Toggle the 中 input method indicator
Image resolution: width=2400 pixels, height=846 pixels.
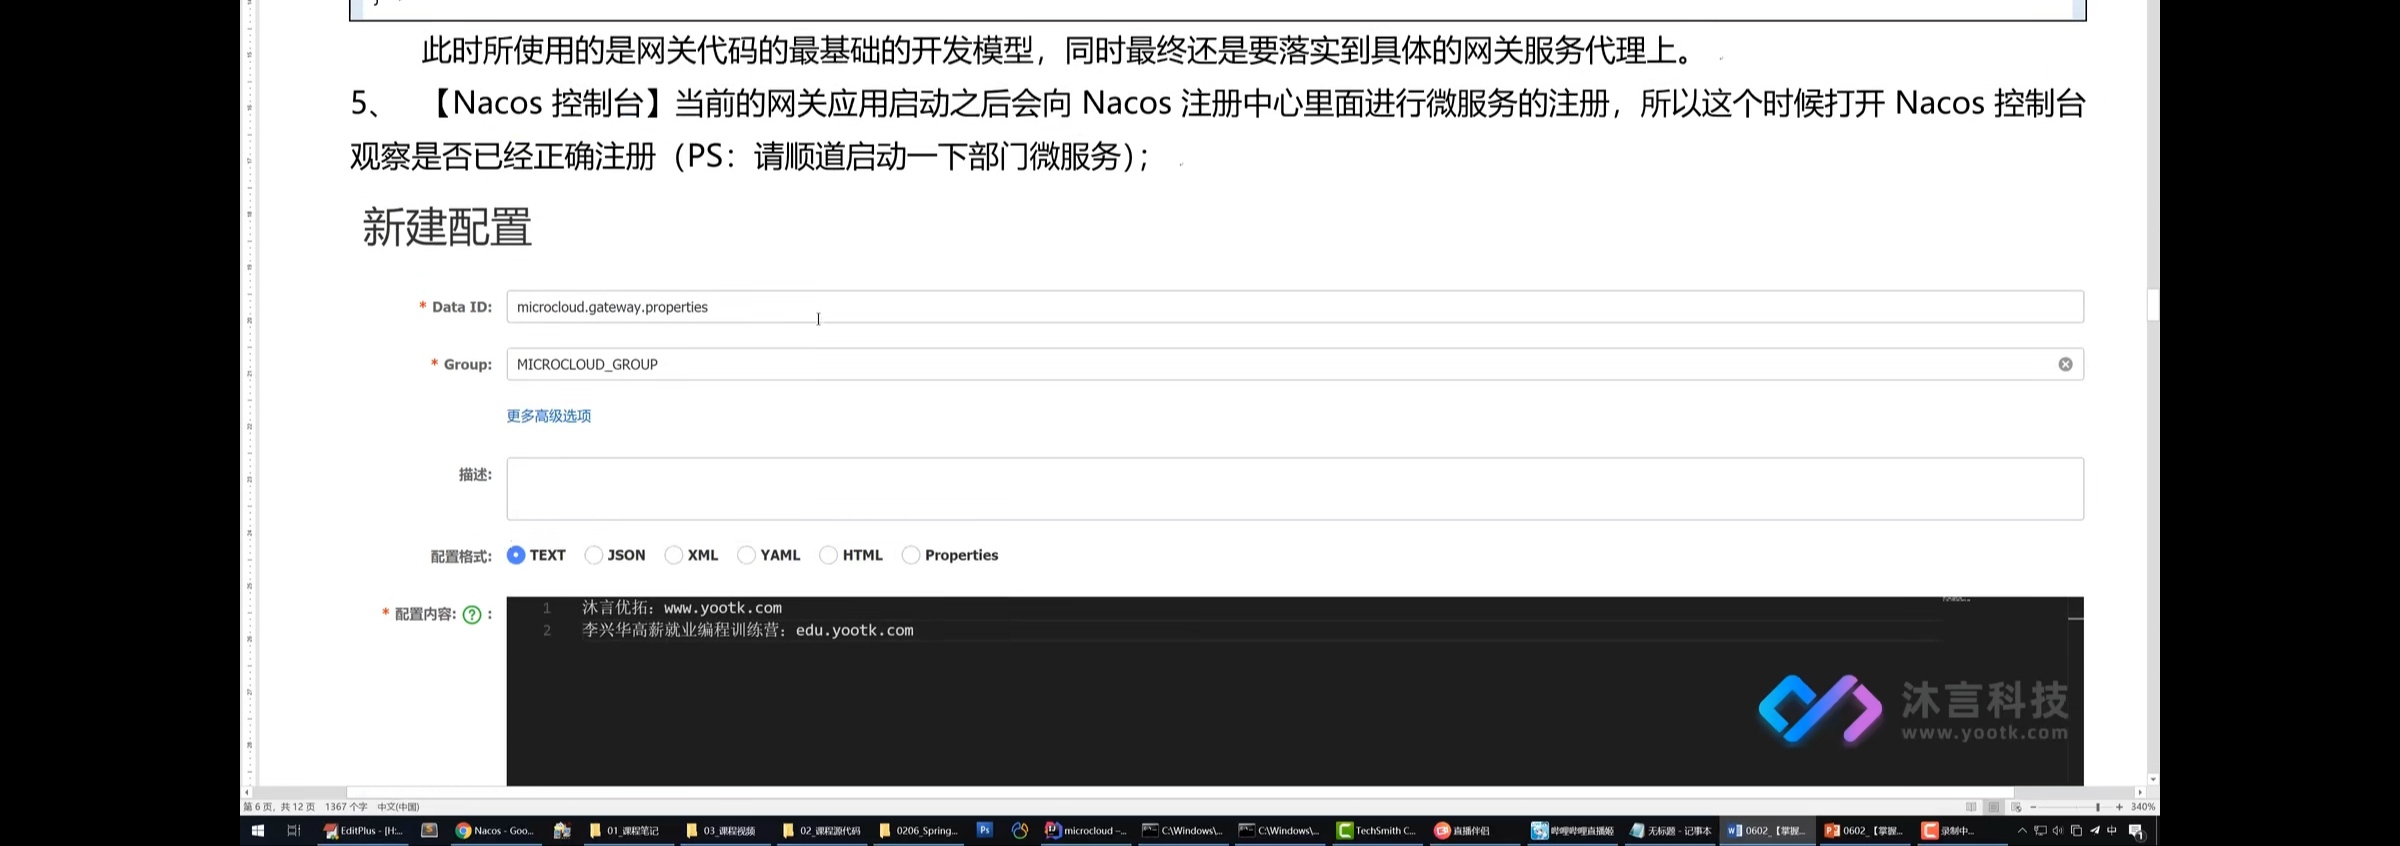tap(2112, 831)
